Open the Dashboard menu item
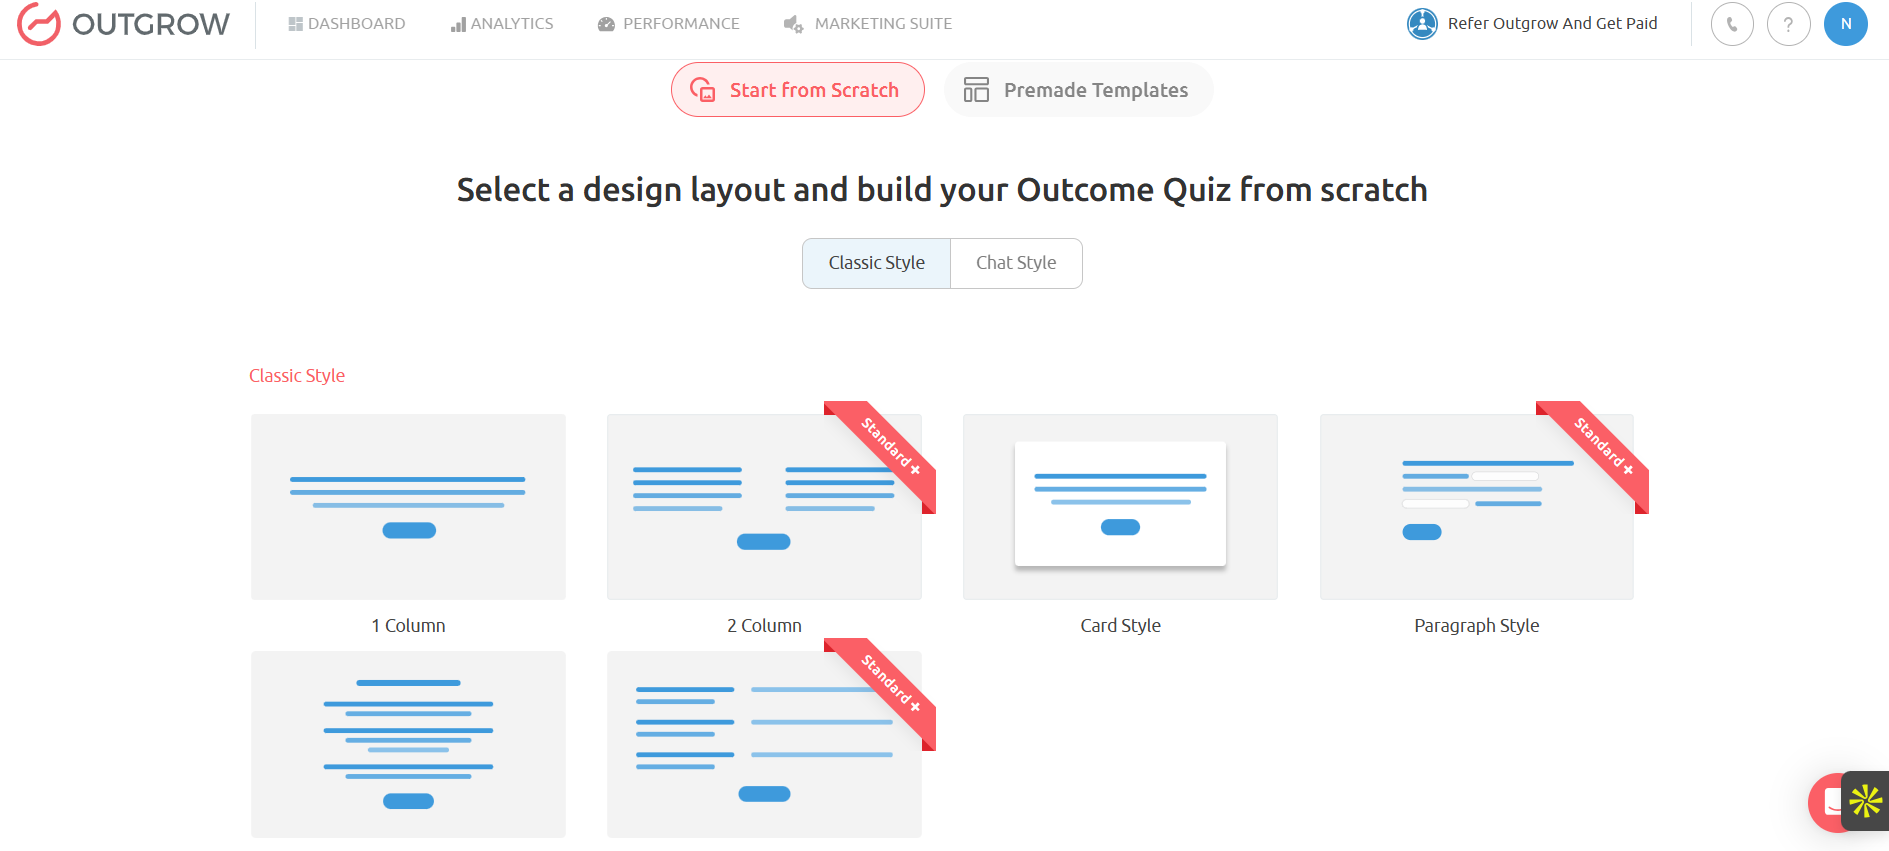 [347, 24]
